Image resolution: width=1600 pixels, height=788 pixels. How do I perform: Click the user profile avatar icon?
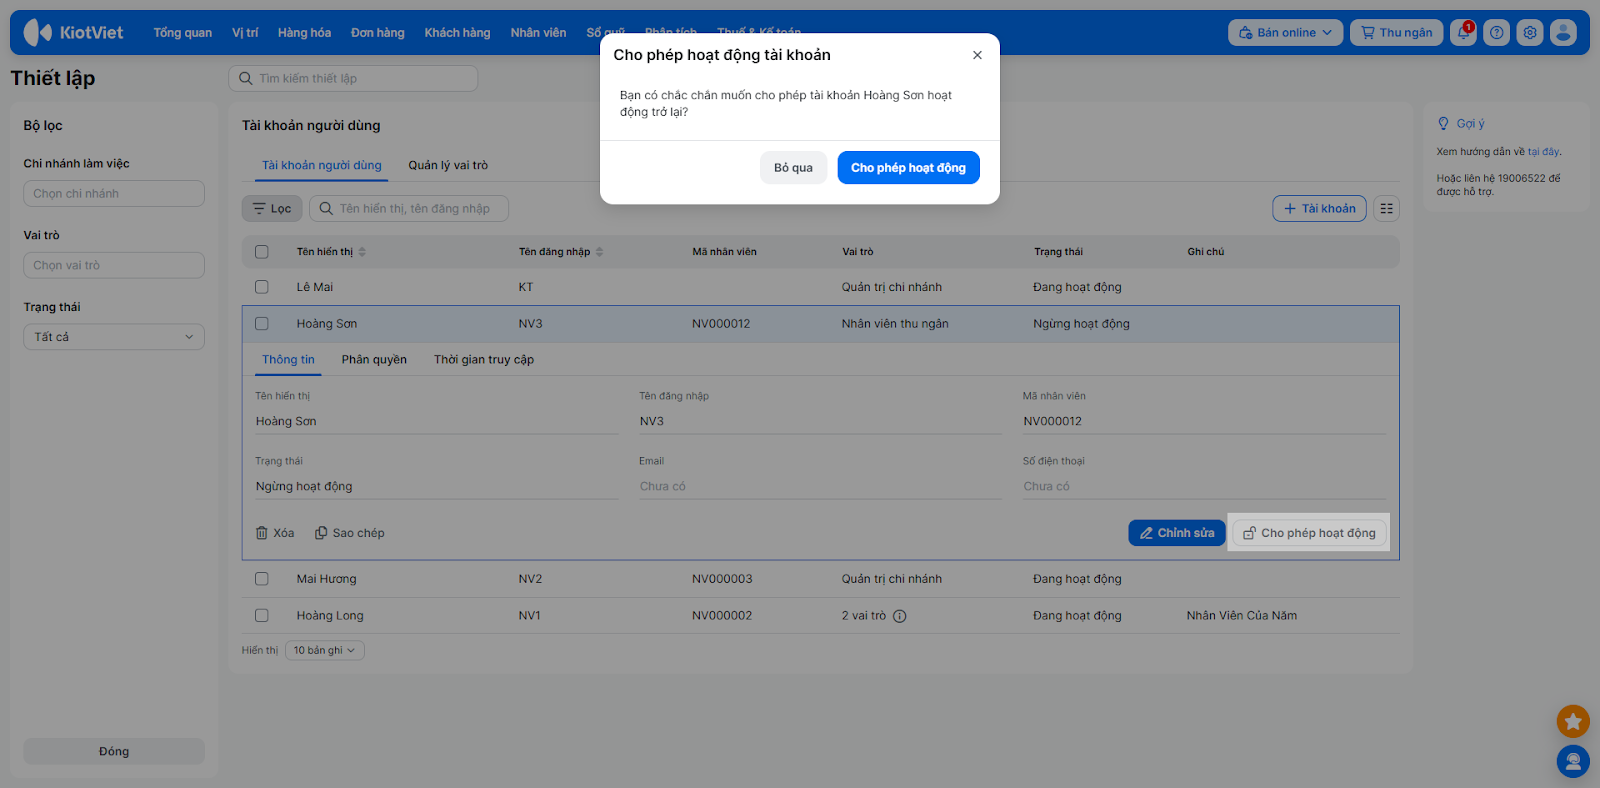pos(1563,33)
